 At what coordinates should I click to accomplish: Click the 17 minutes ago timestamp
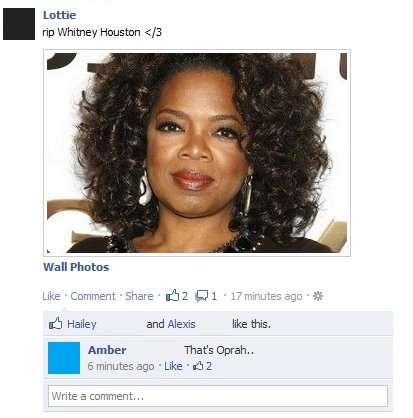266,296
